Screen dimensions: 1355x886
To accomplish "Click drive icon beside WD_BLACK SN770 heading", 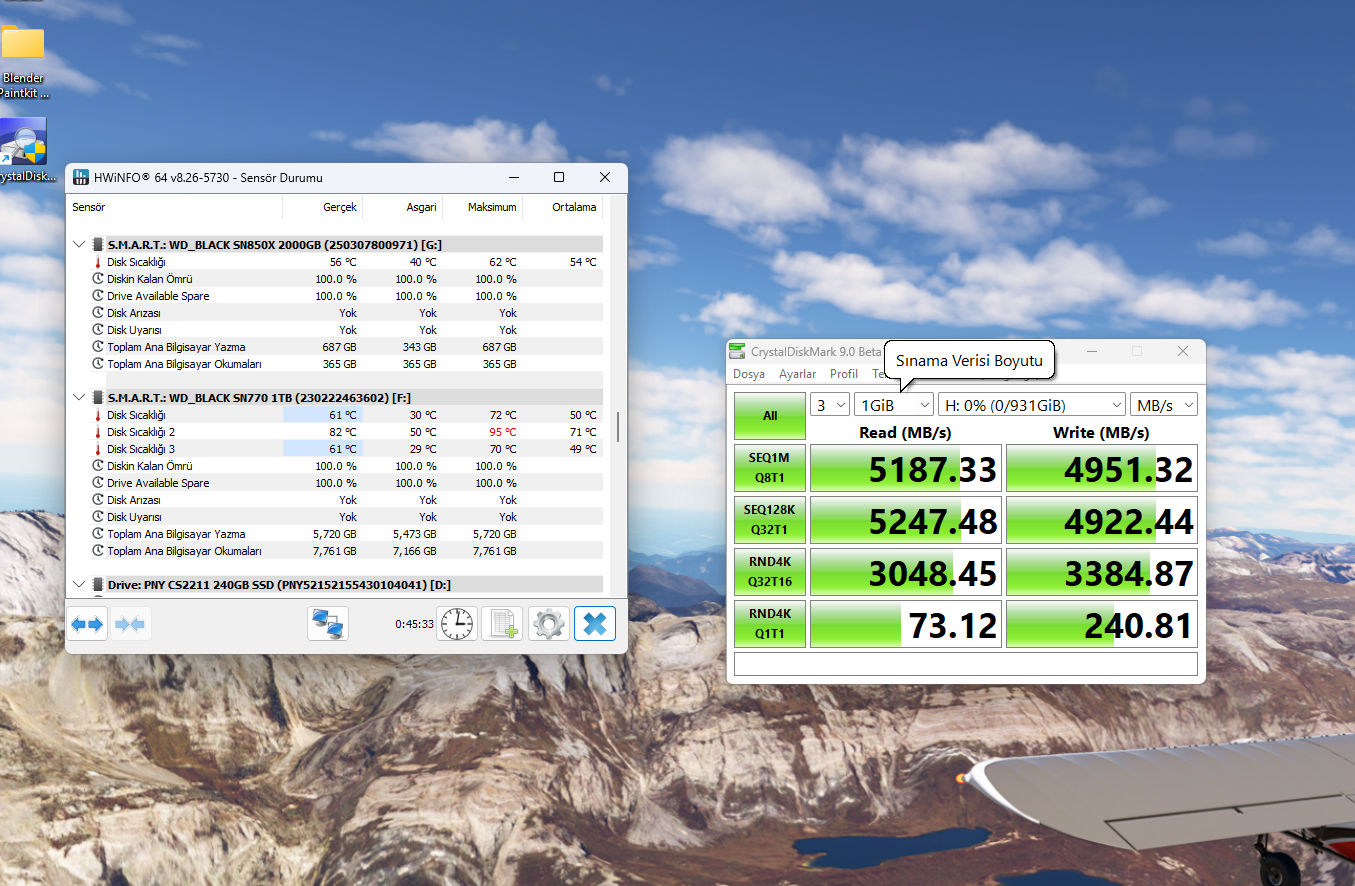I will pos(97,397).
